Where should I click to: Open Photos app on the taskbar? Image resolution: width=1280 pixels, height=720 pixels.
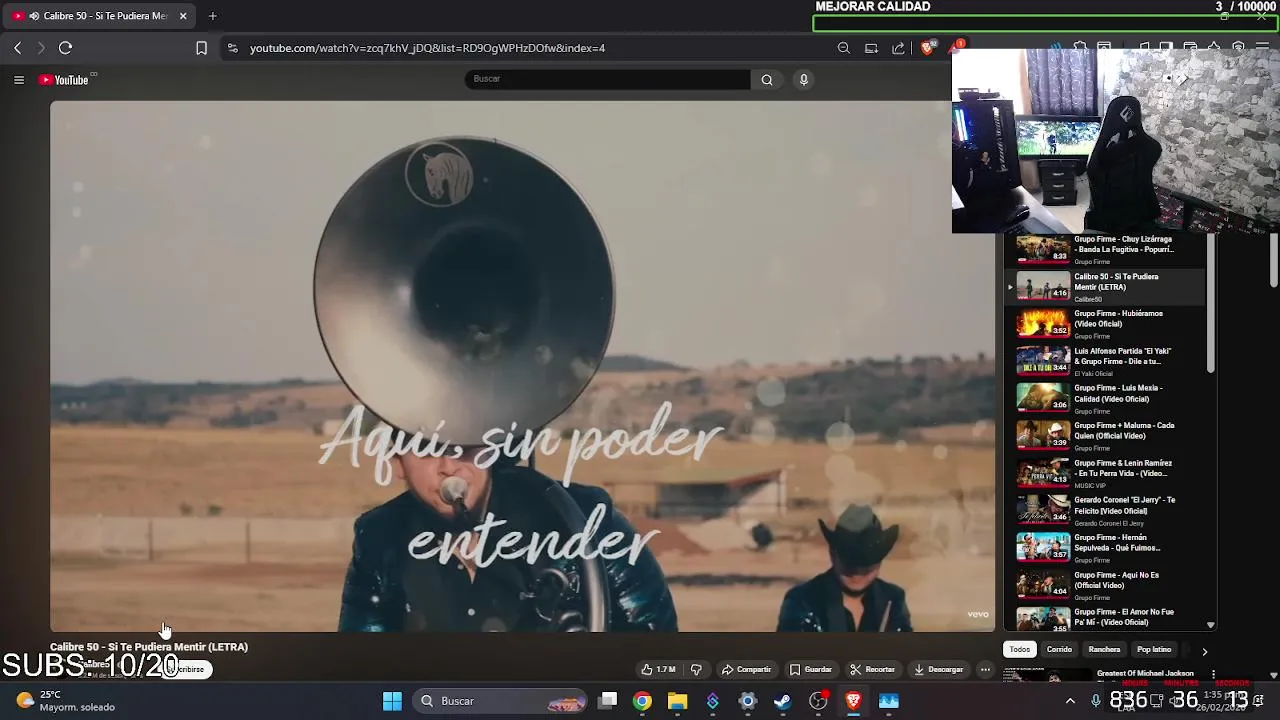click(x=889, y=701)
